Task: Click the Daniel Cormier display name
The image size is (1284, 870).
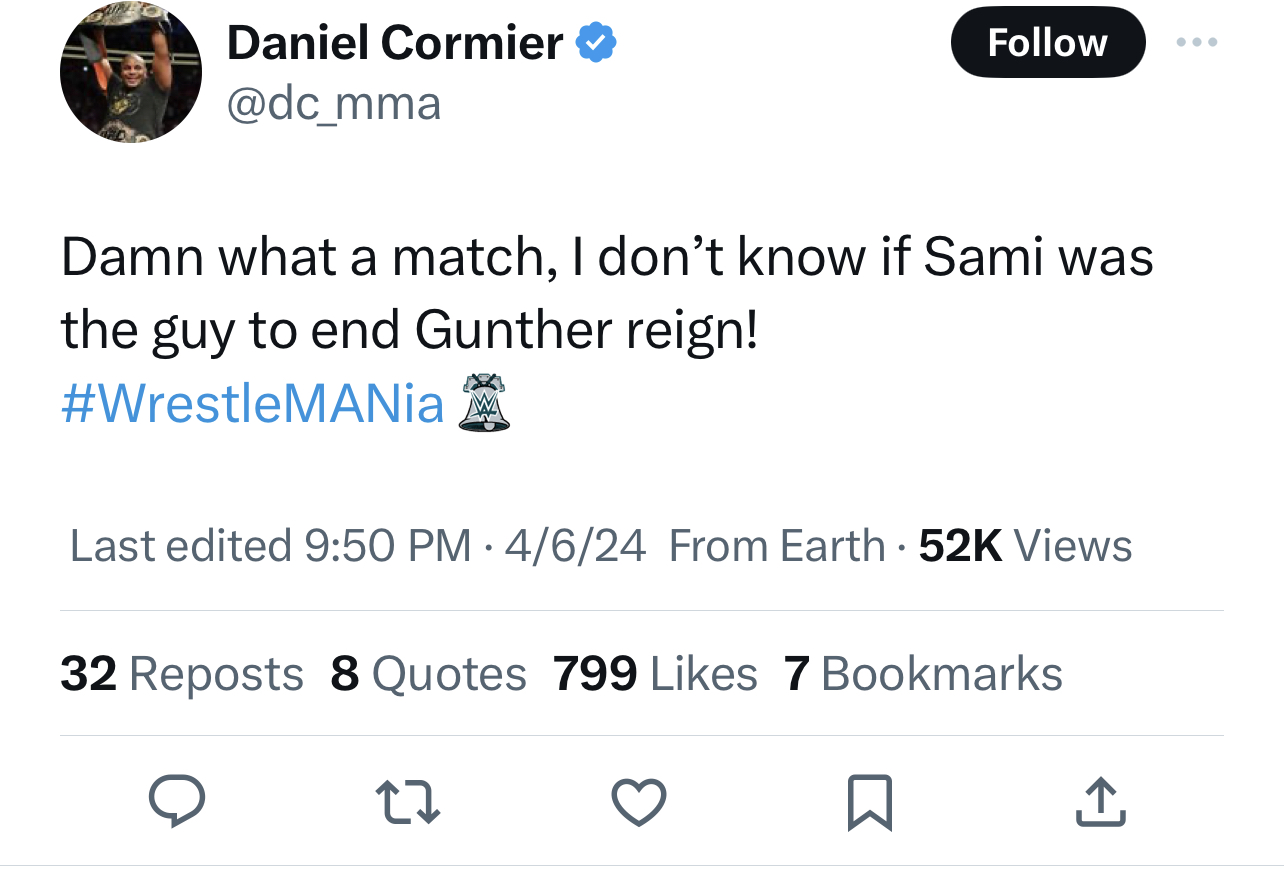Action: (x=395, y=43)
